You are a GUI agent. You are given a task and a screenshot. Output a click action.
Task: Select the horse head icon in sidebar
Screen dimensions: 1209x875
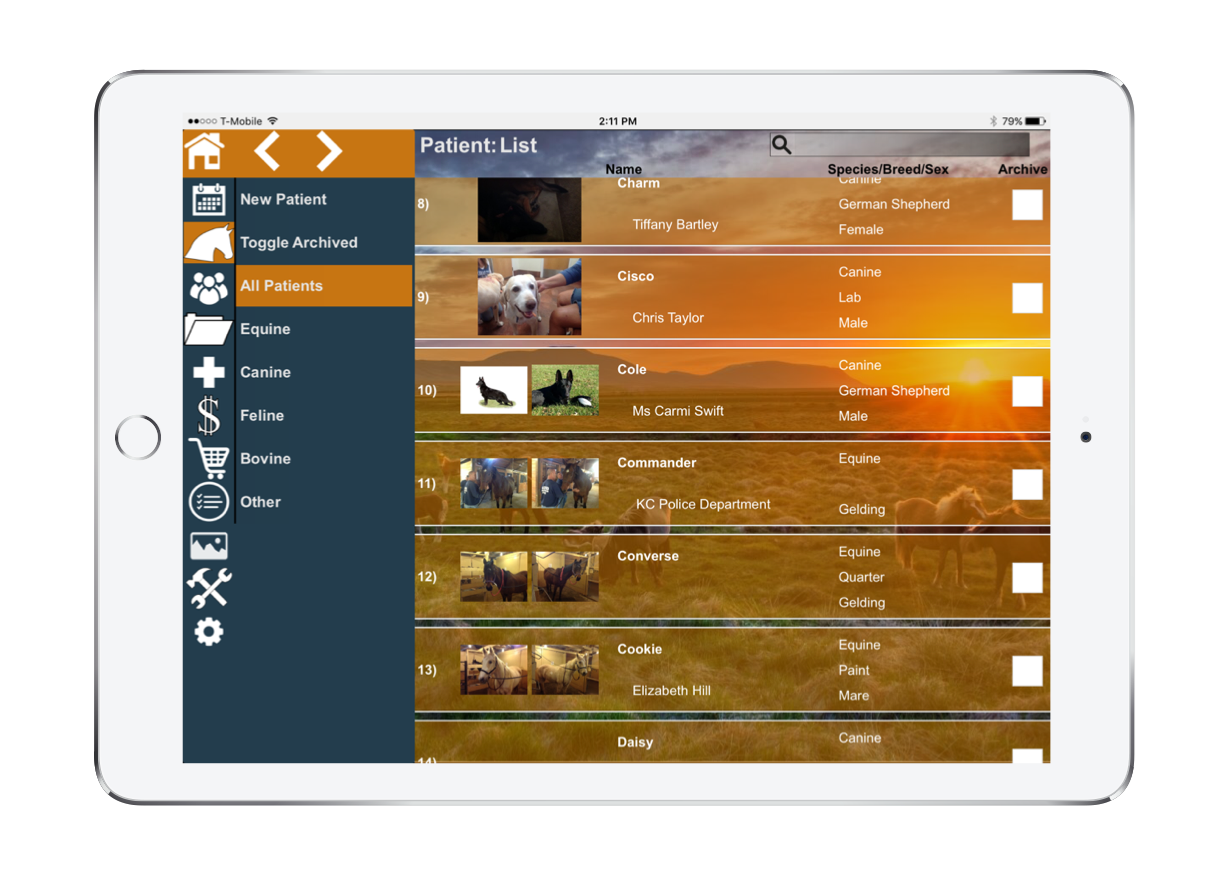point(209,242)
